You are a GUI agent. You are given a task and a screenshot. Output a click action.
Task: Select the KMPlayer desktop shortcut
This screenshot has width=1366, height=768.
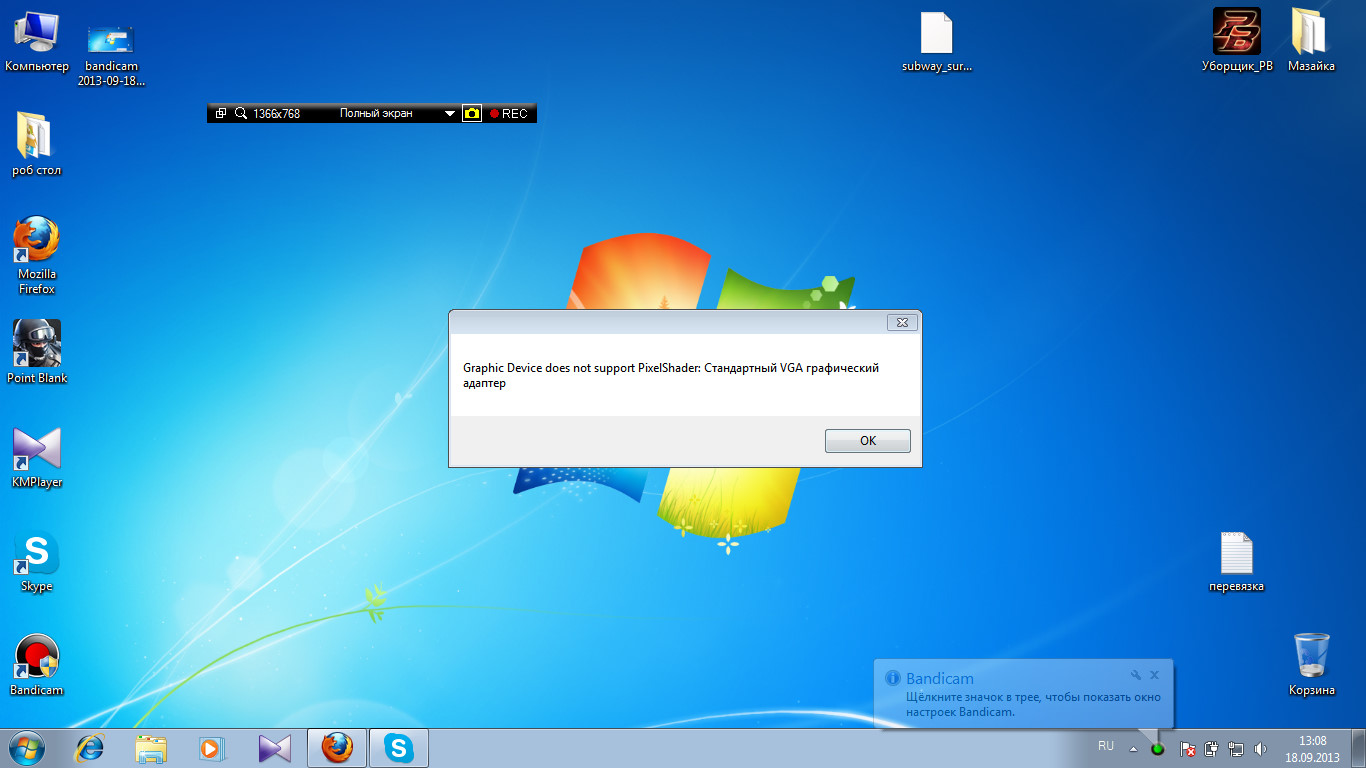pos(37,457)
